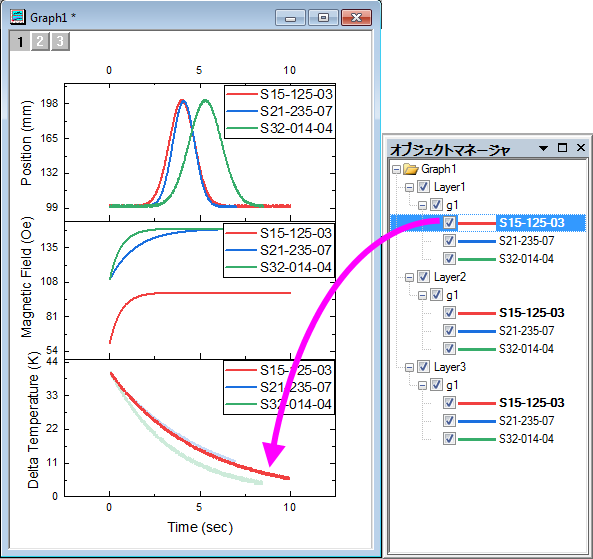Uncheck S21-235-07 plot in Layer2

(449, 331)
